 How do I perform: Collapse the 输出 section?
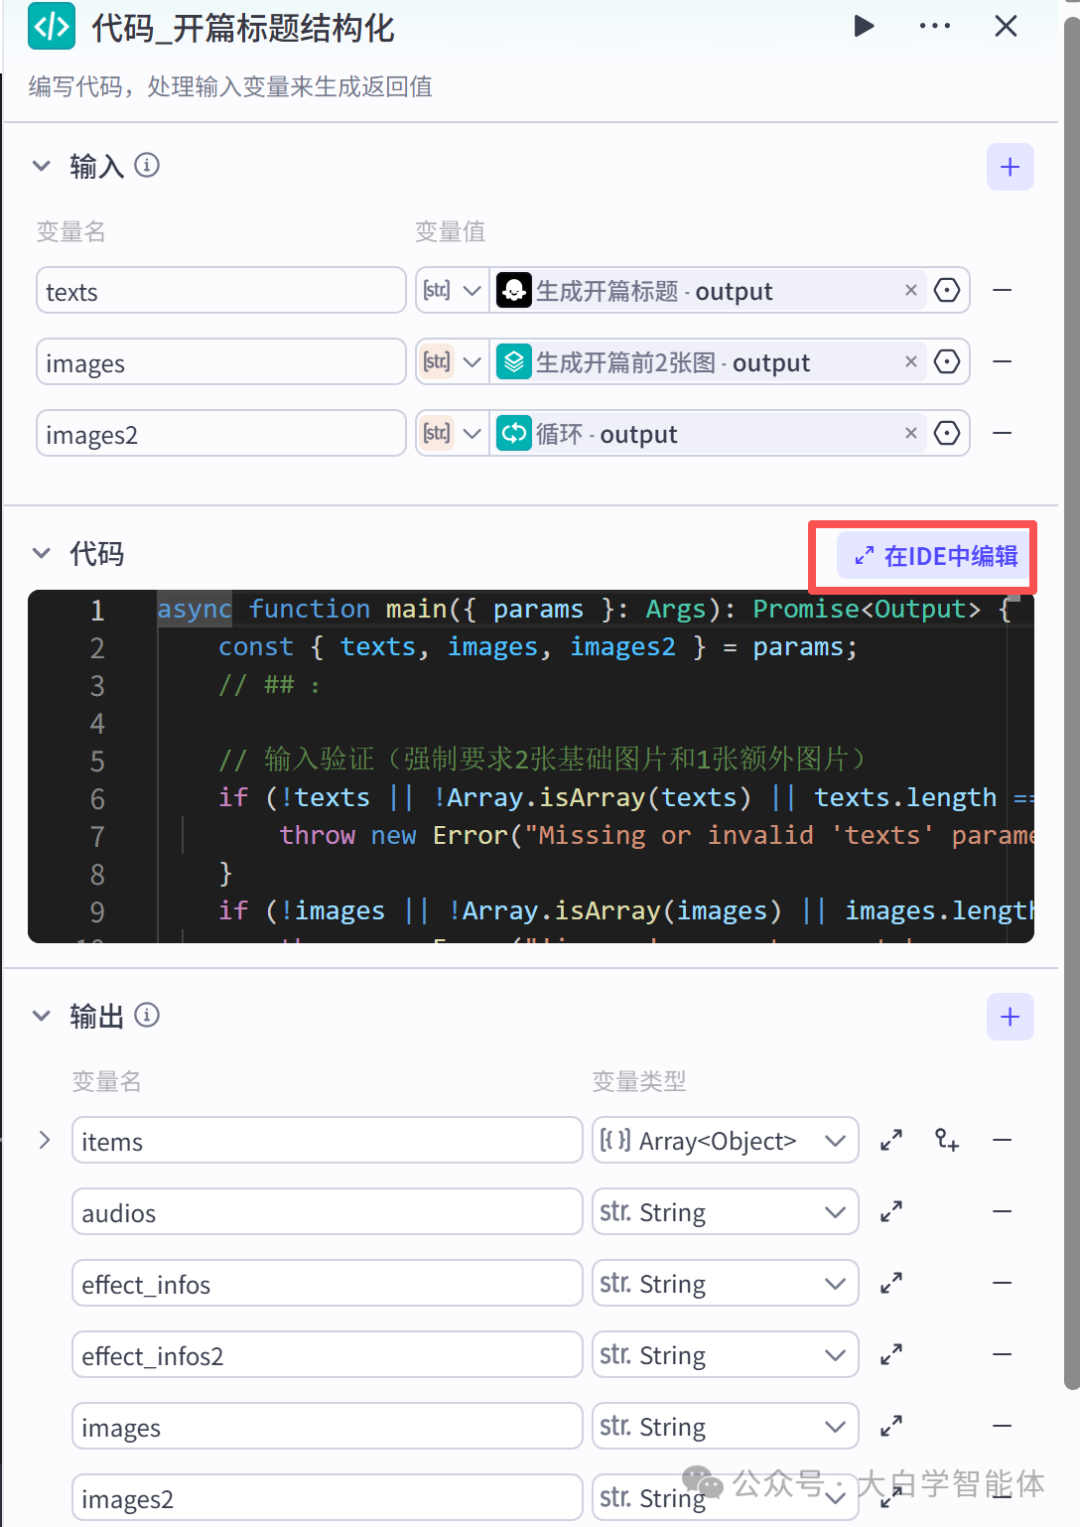coord(41,1016)
